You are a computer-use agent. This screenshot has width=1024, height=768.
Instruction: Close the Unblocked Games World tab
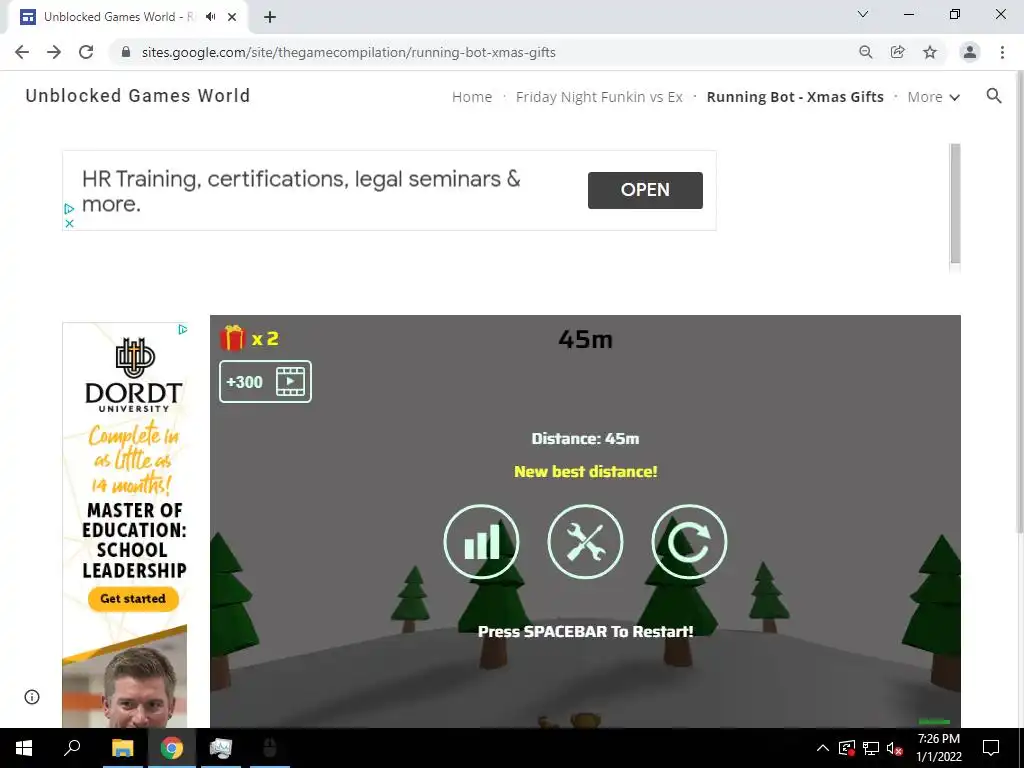coord(232,17)
